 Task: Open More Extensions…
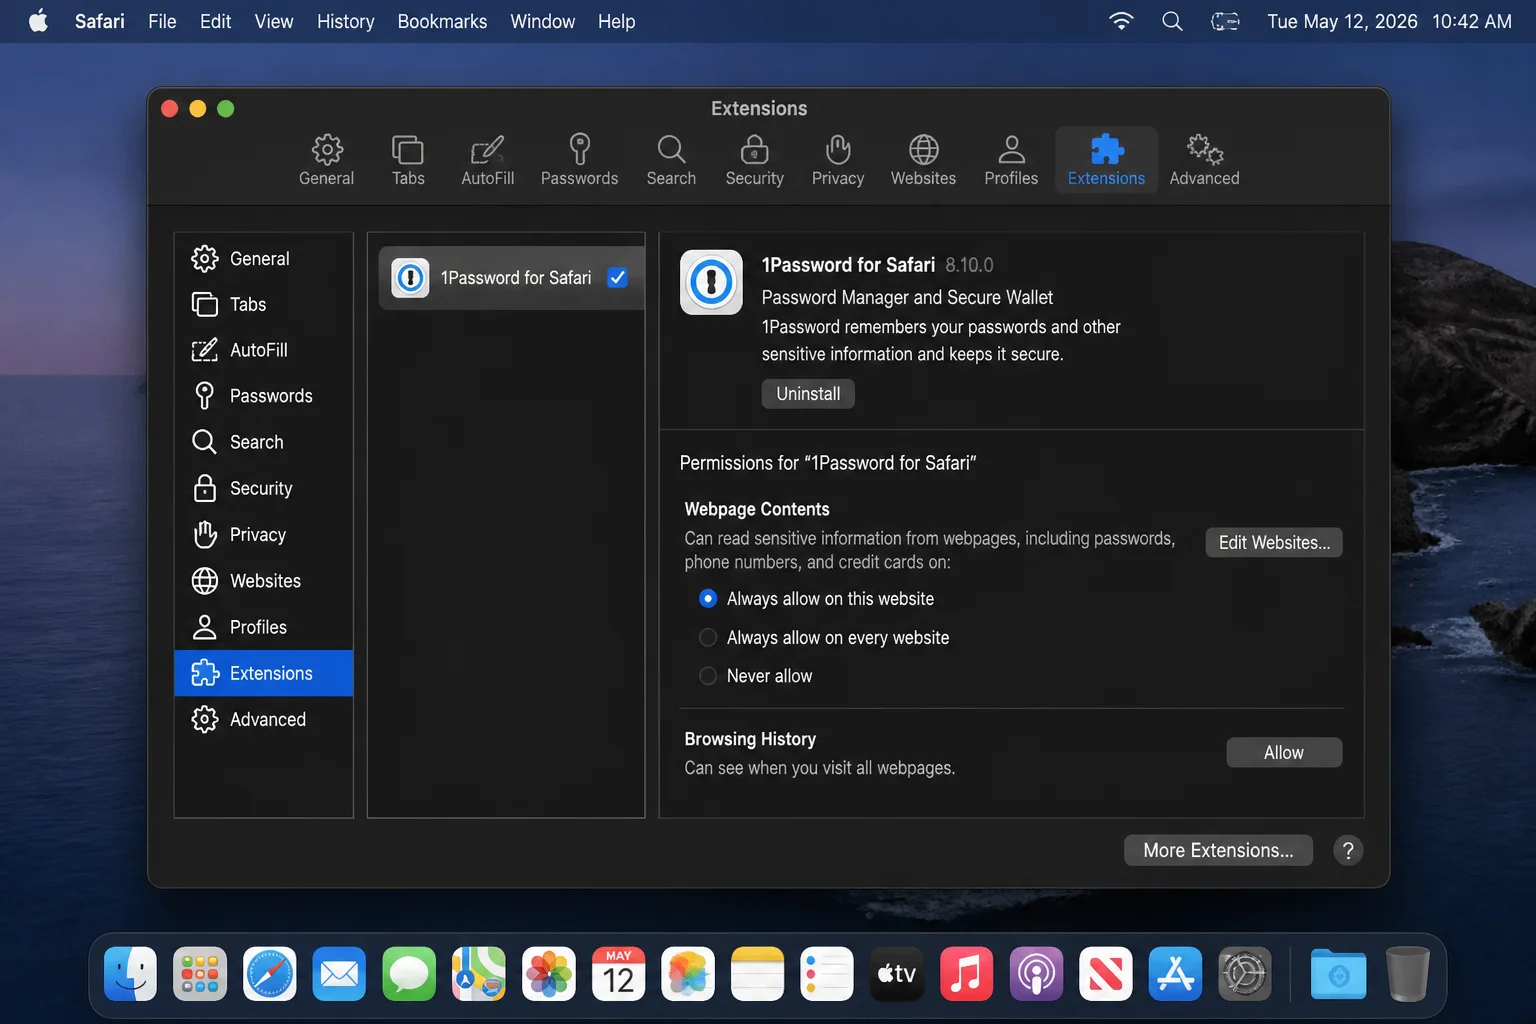[x=1218, y=850]
